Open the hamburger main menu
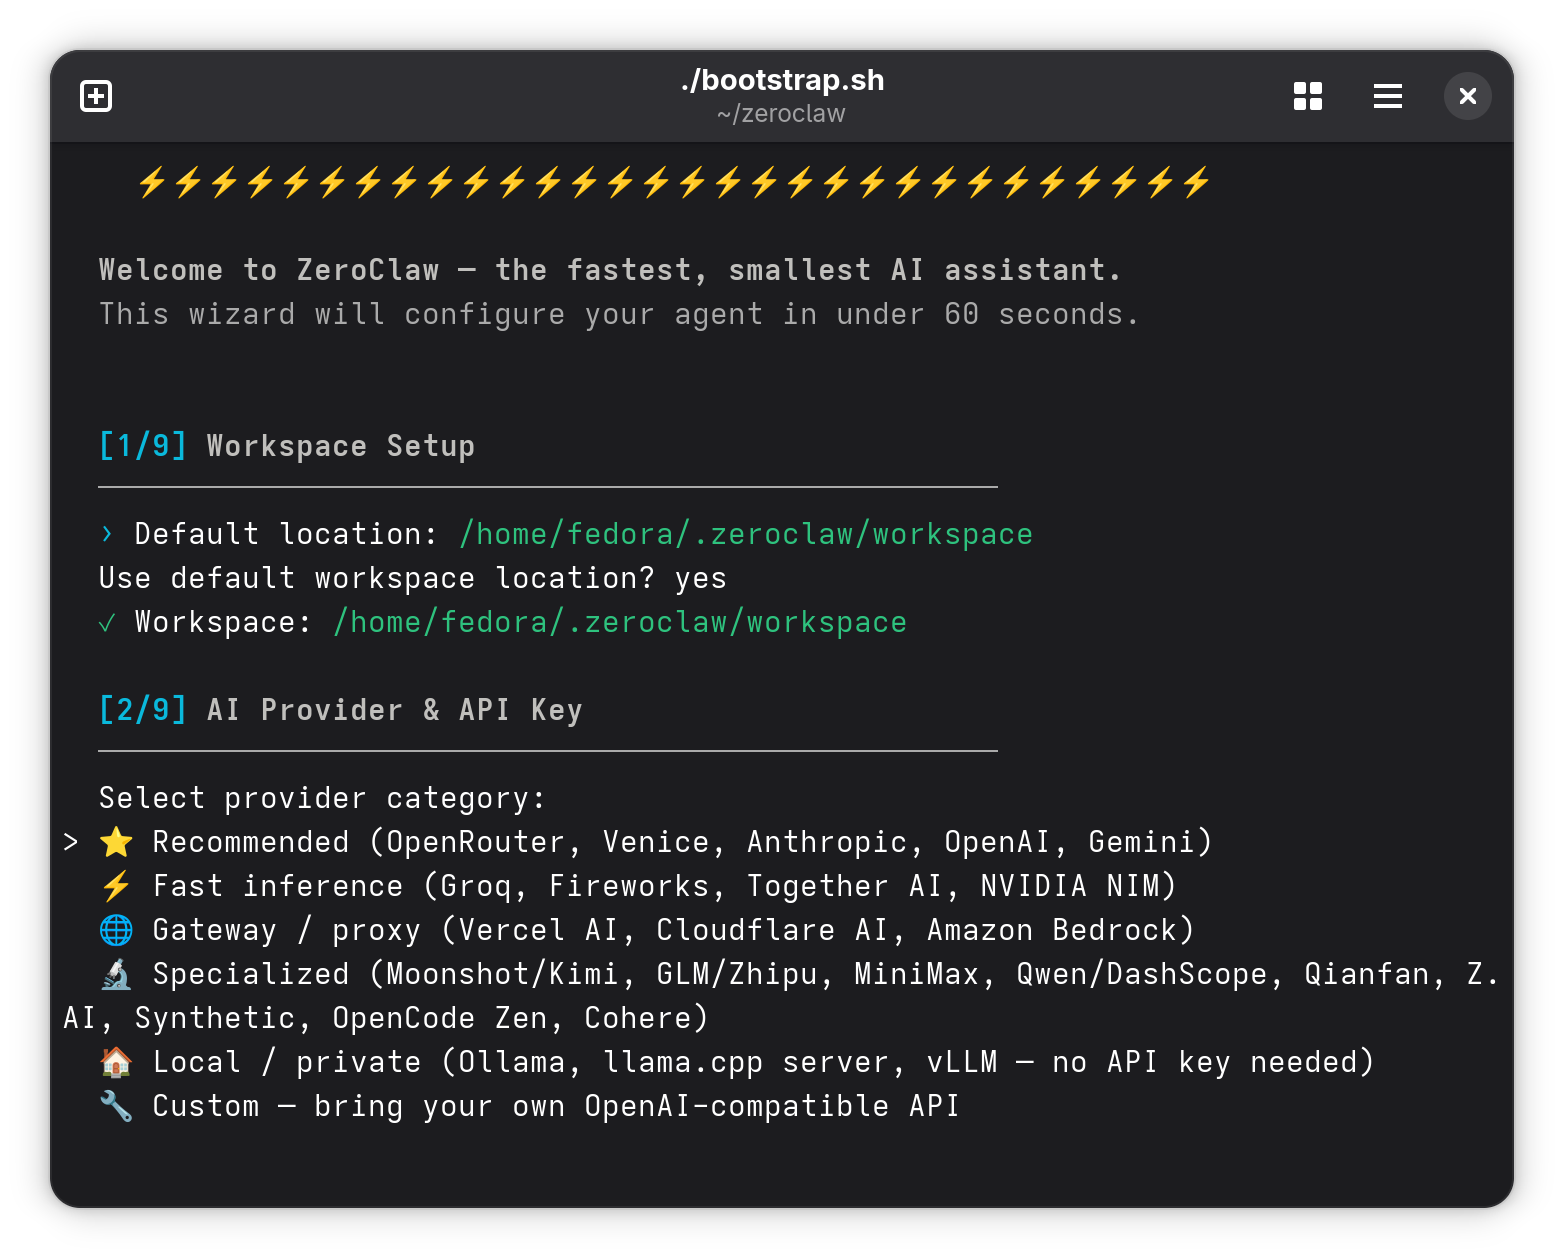This screenshot has width=1564, height=1258. tap(1387, 96)
